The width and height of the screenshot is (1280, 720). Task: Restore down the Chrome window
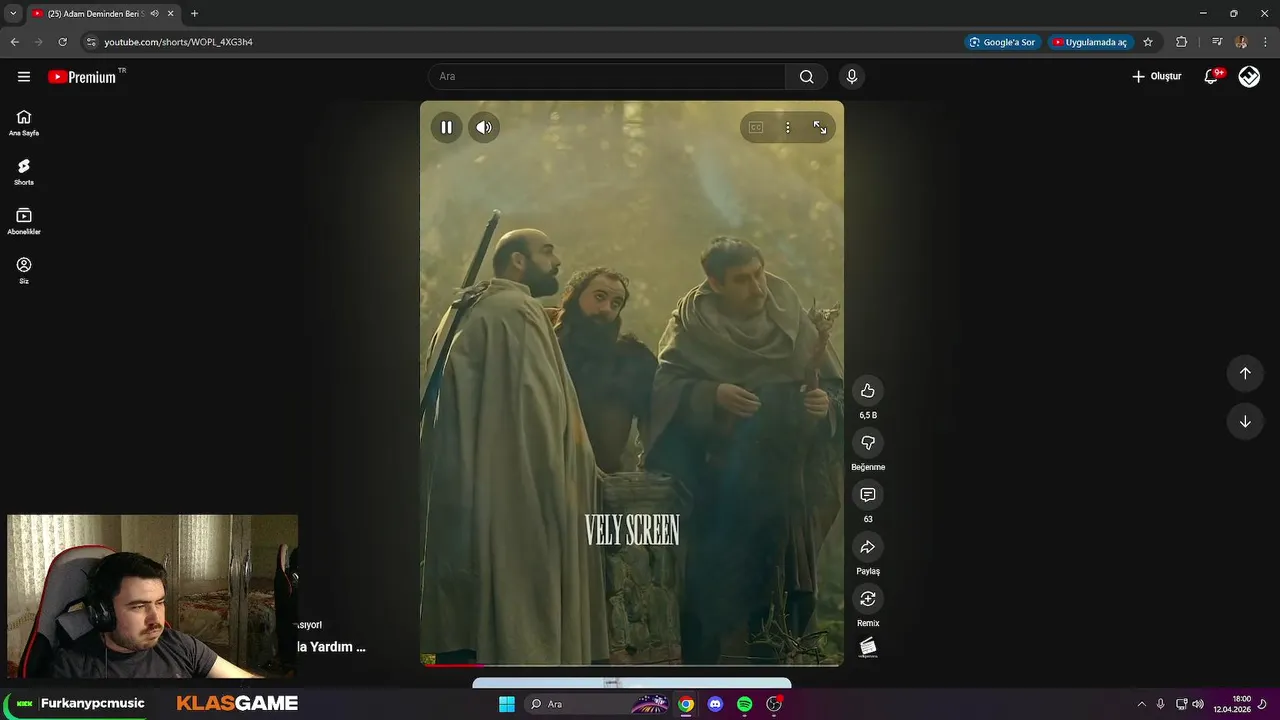1233,13
